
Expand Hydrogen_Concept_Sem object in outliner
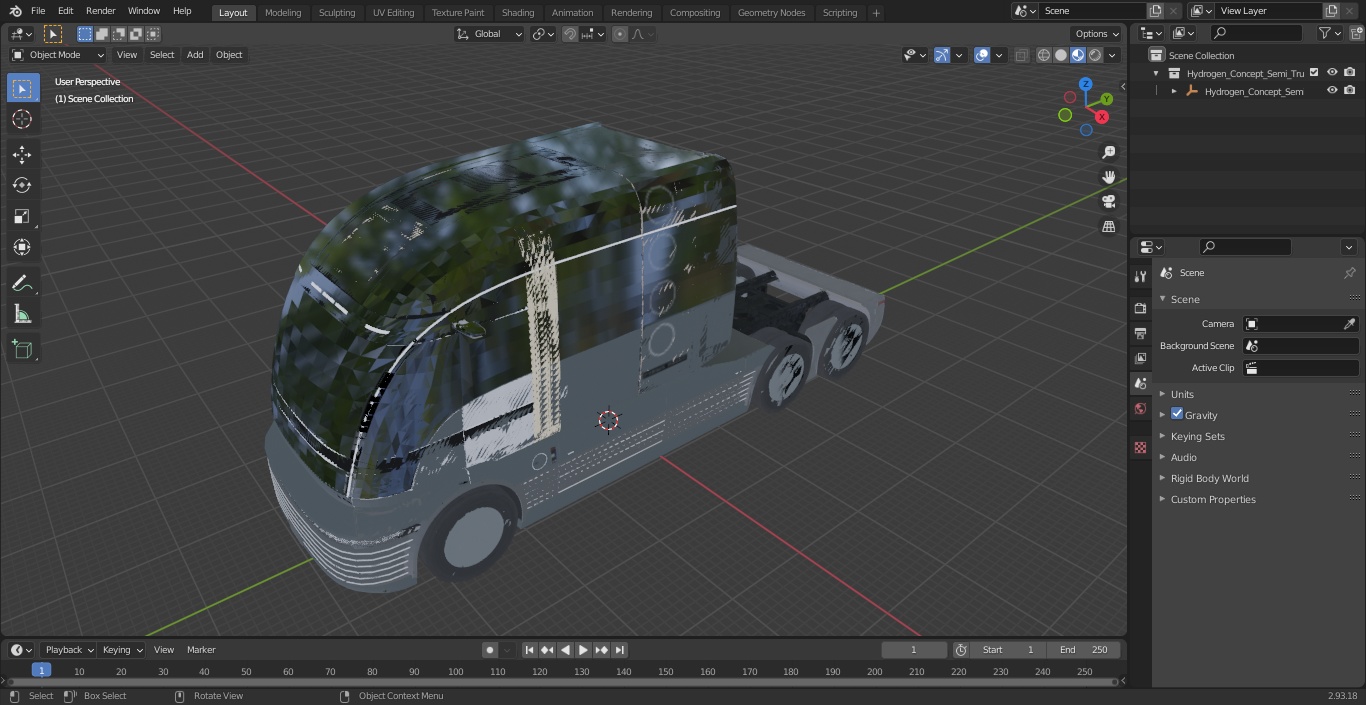coord(1174,91)
